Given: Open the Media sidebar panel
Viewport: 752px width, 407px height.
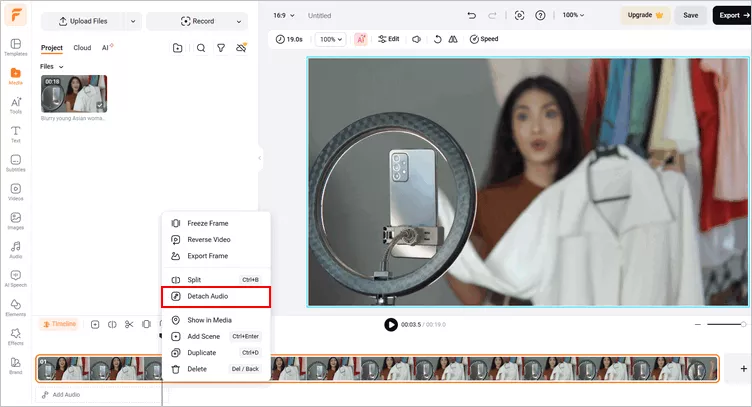Looking at the screenshot, I should pyautogui.click(x=15, y=76).
